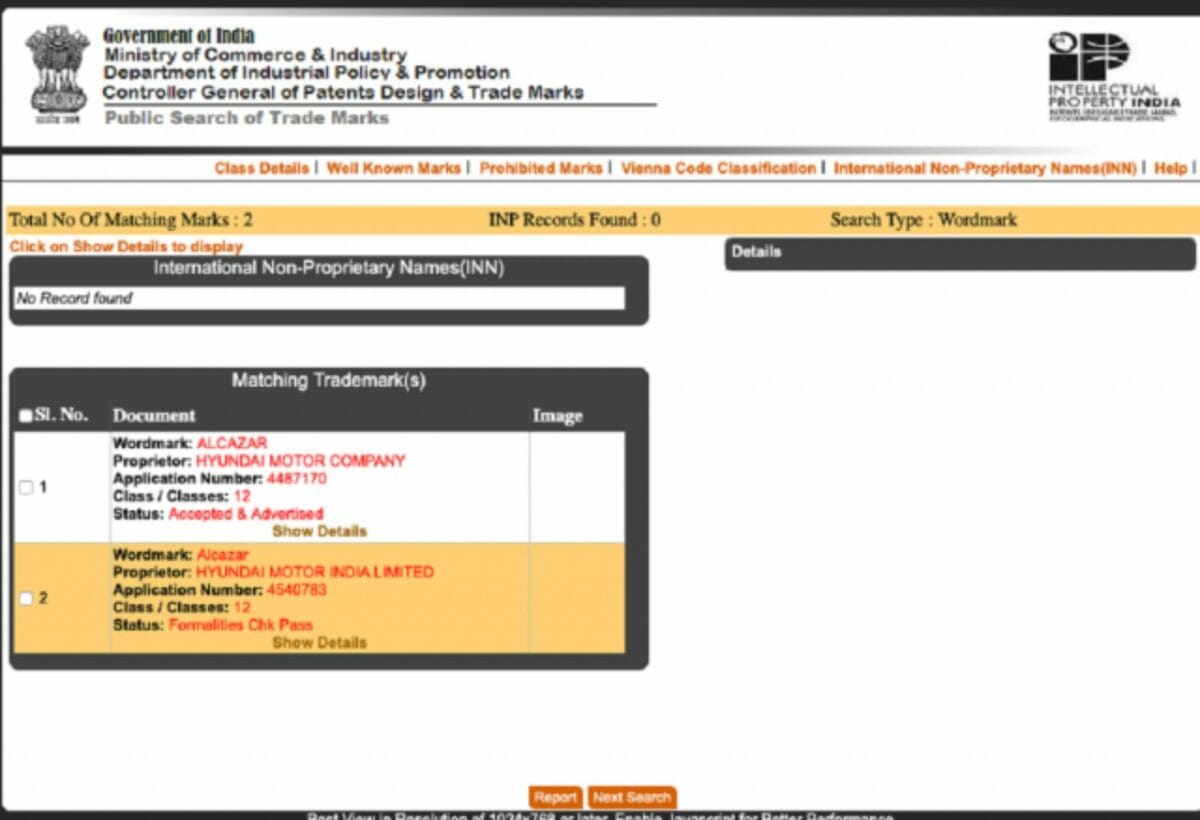Open Vienna Code Classification link

718,168
